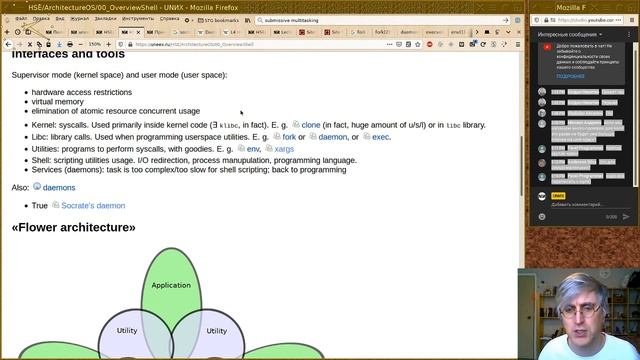
Task: Open the red adblock extension icon
Action: pyautogui.click(x=429, y=44)
